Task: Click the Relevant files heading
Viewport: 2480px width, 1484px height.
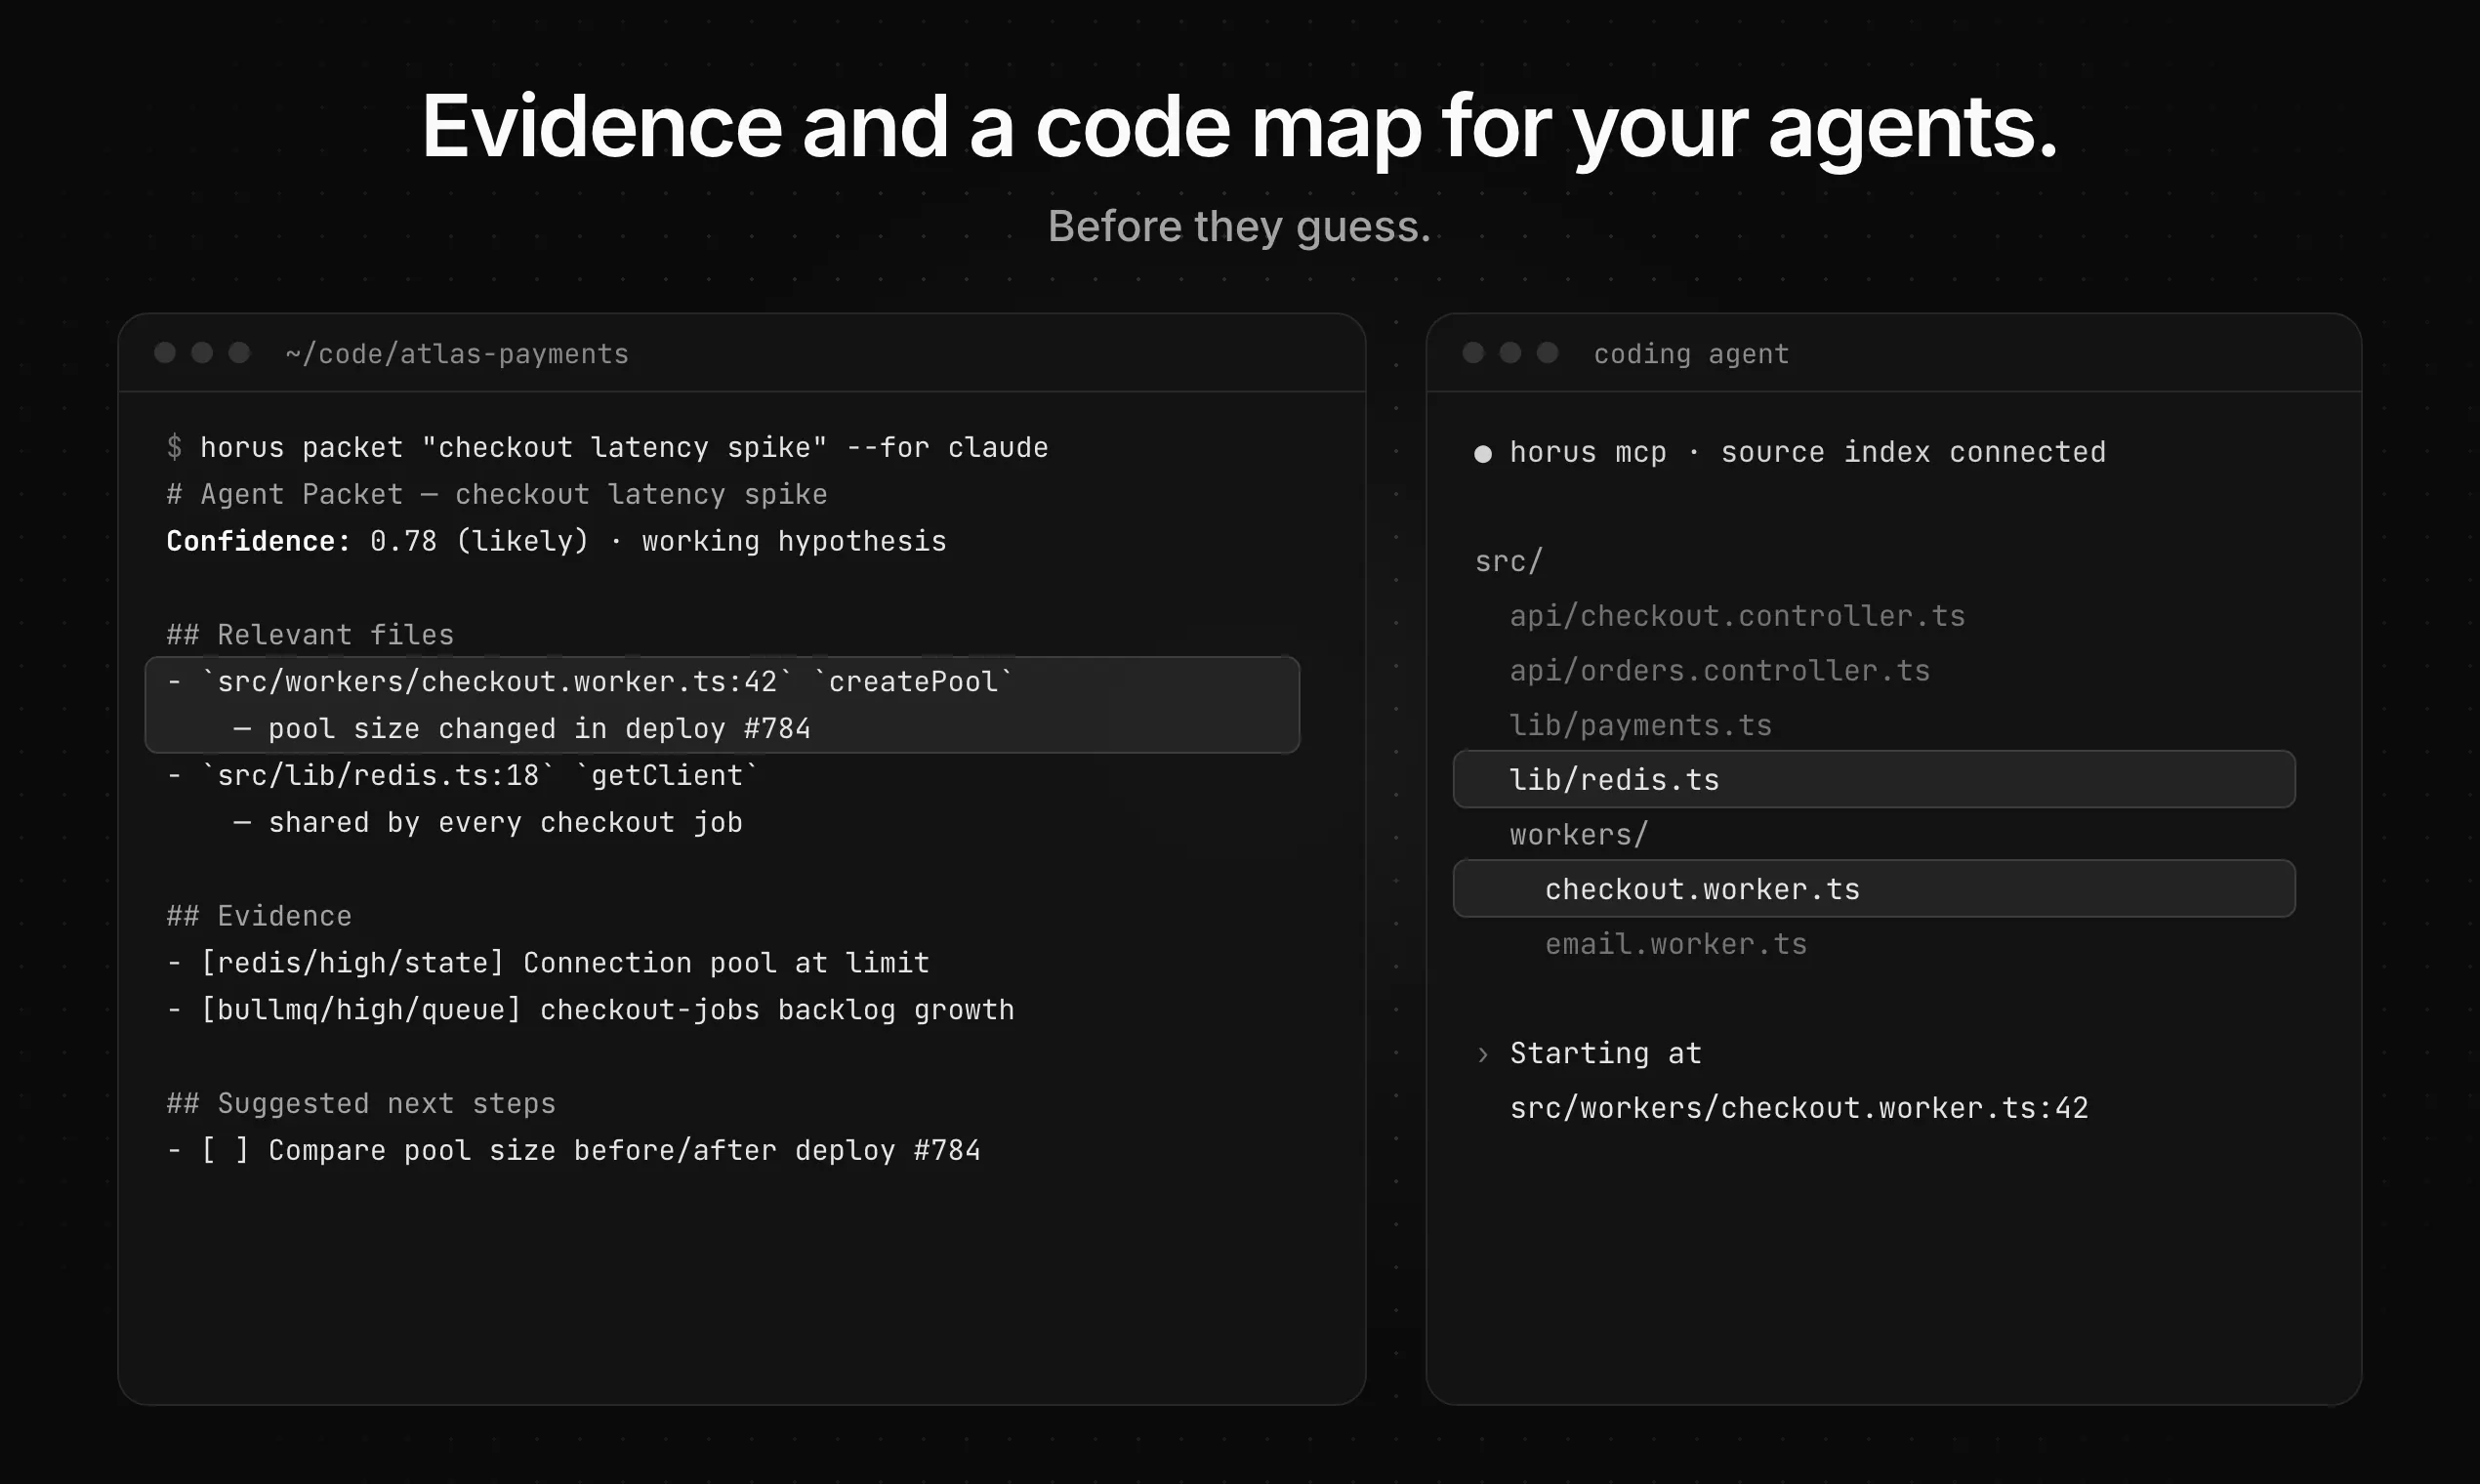Action: click(x=310, y=635)
